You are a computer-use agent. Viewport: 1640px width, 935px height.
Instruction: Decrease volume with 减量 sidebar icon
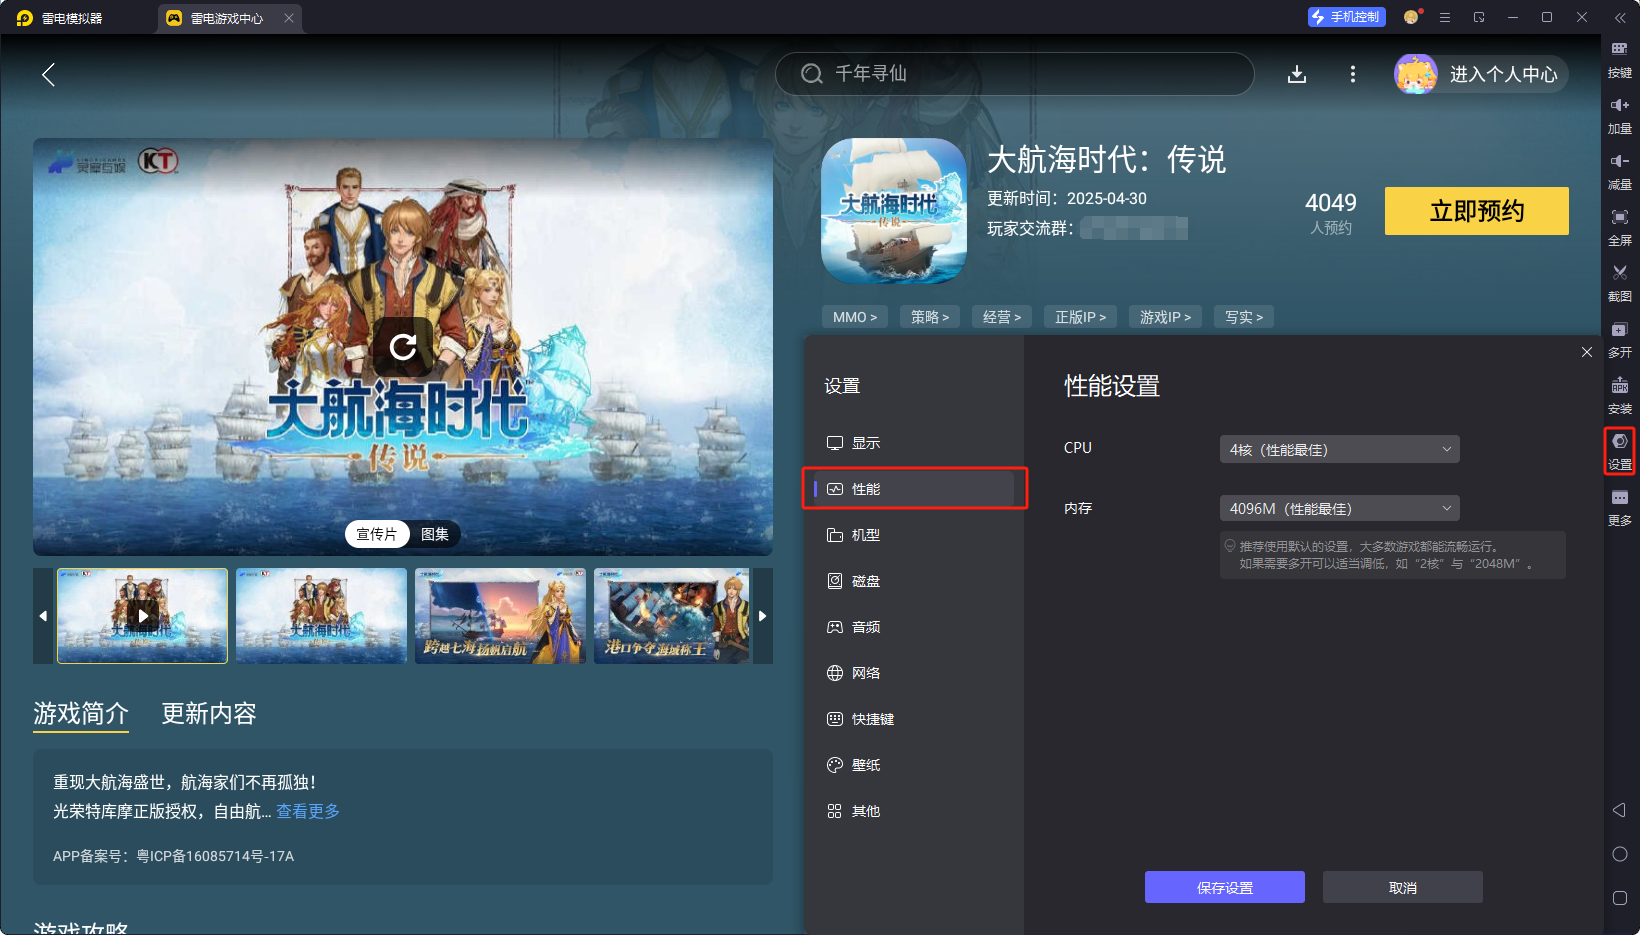(1619, 171)
